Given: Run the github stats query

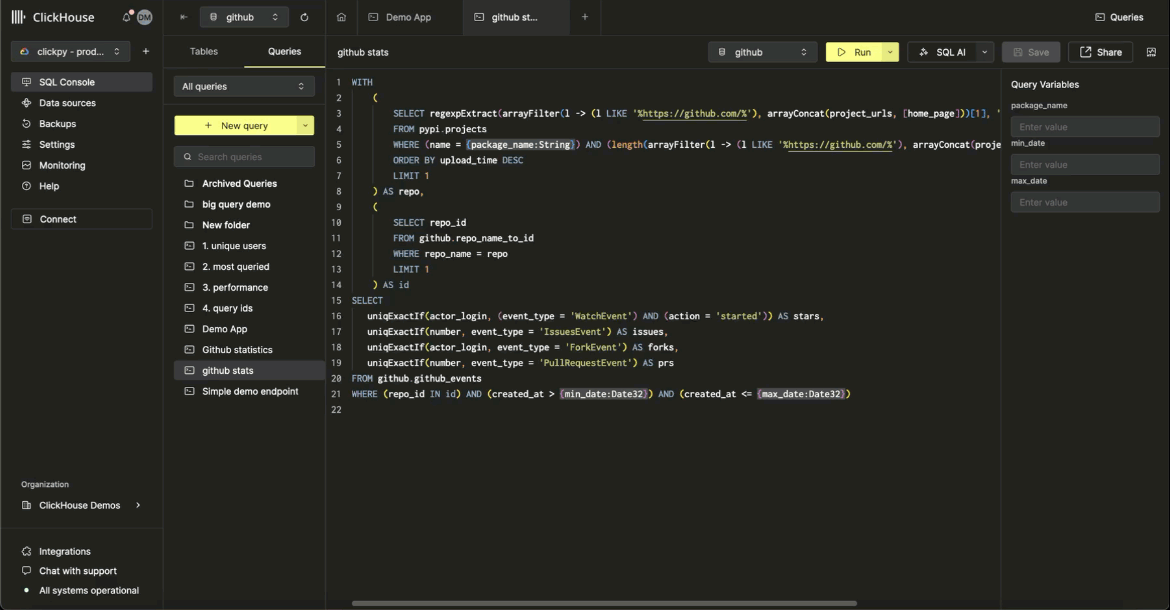Looking at the screenshot, I should [x=853, y=52].
